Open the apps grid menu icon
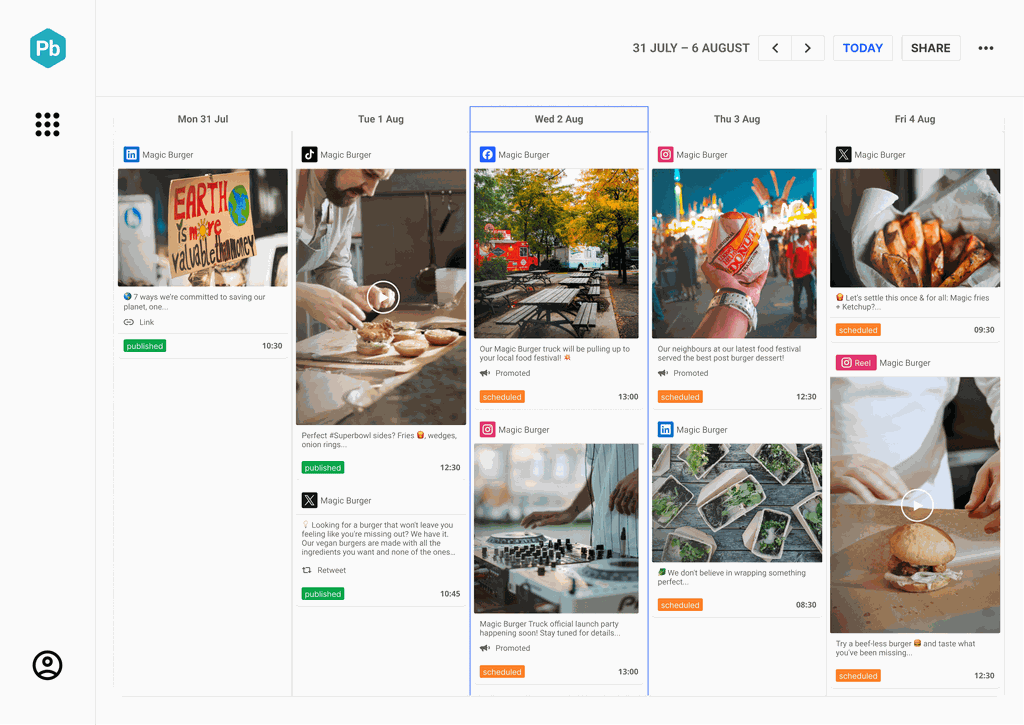The width and height of the screenshot is (1024, 725). [x=47, y=124]
